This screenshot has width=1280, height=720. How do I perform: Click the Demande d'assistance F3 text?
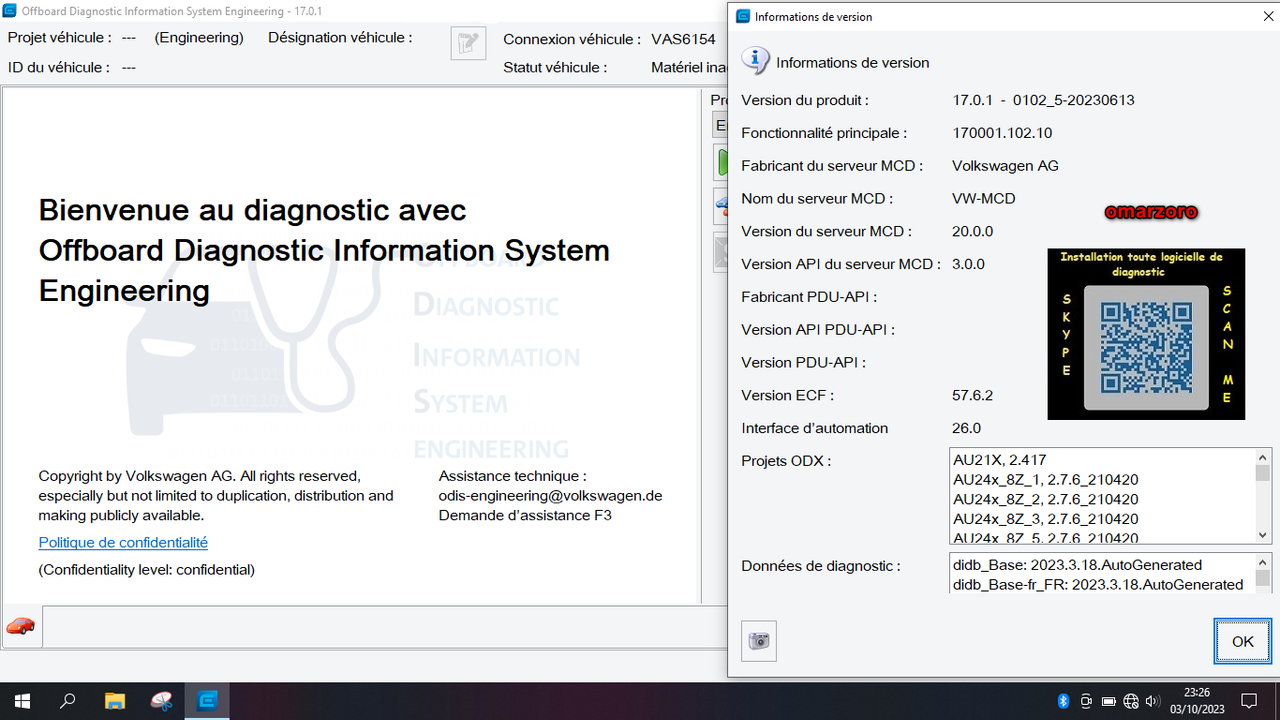pos(525,515)
